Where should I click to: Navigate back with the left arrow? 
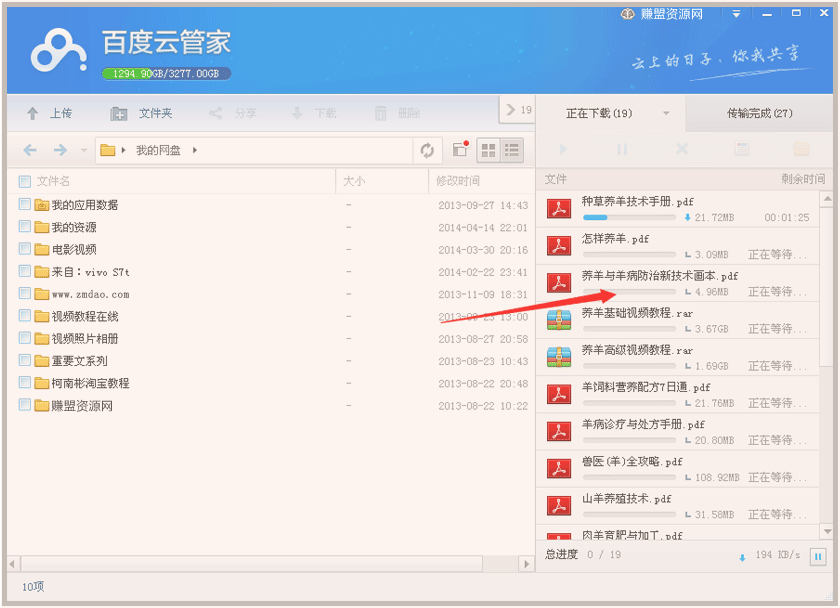30,150
